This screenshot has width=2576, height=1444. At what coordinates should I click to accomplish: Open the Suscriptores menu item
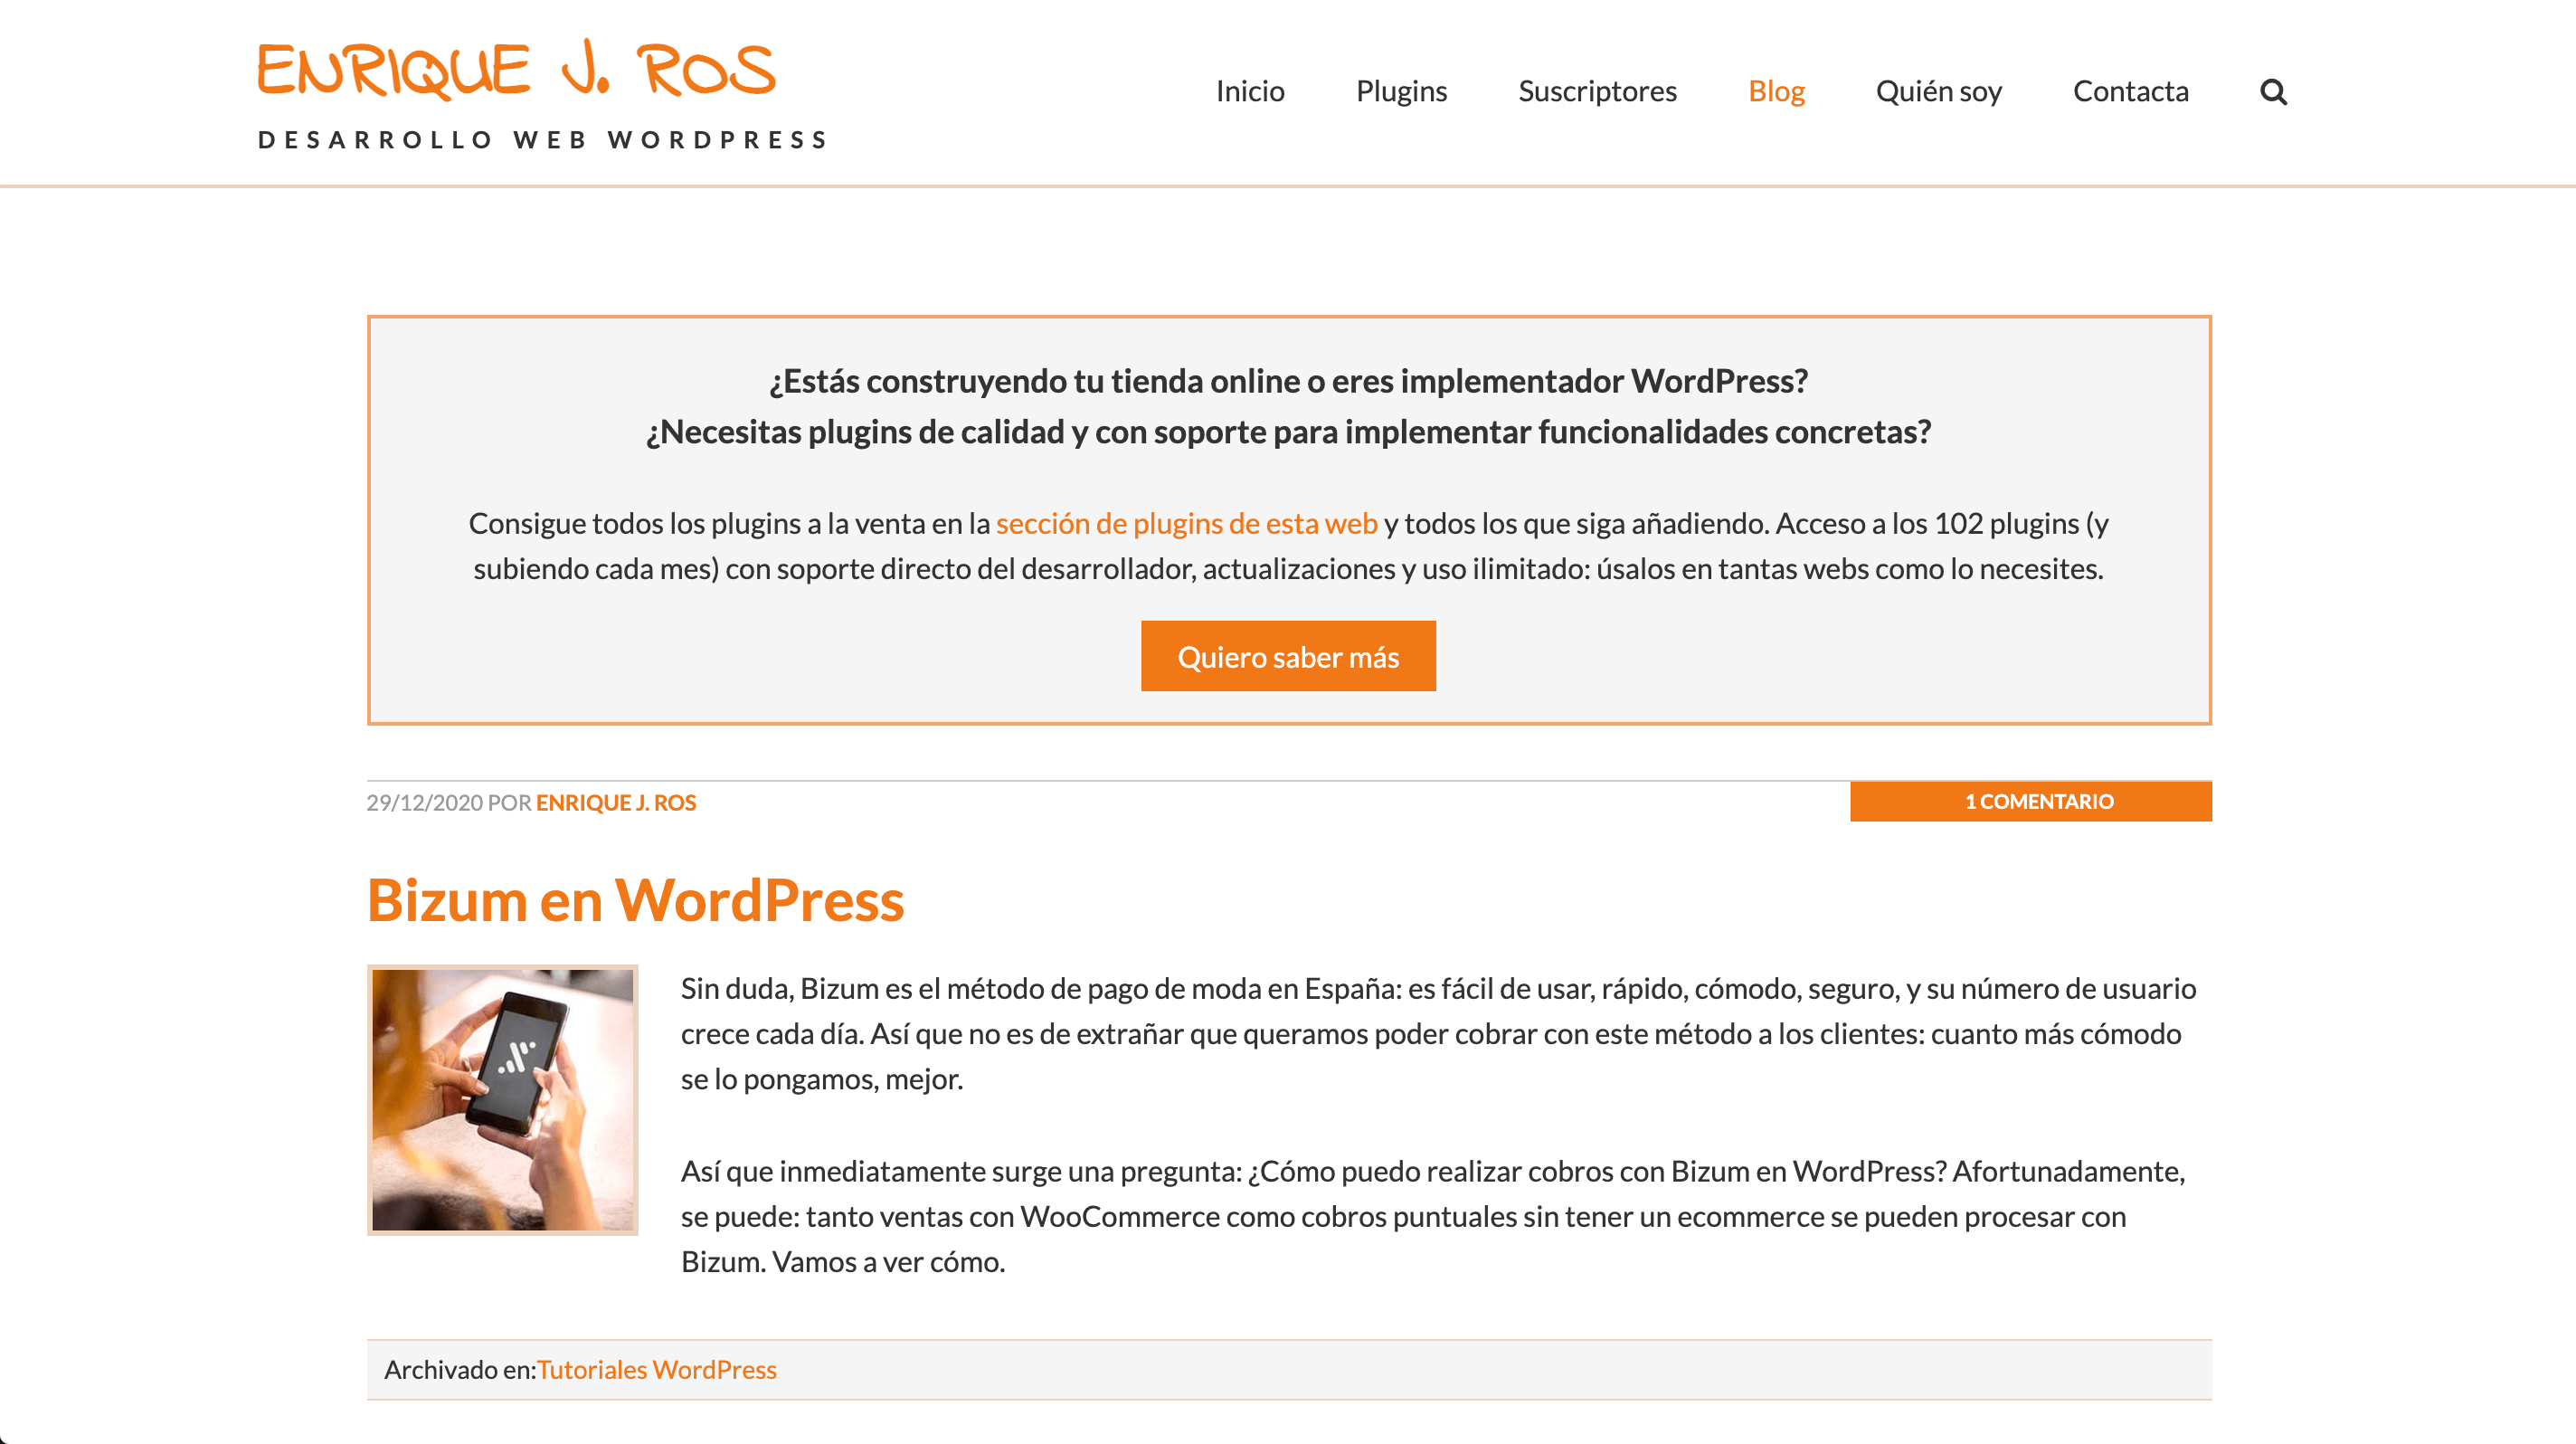point(1597,91)
